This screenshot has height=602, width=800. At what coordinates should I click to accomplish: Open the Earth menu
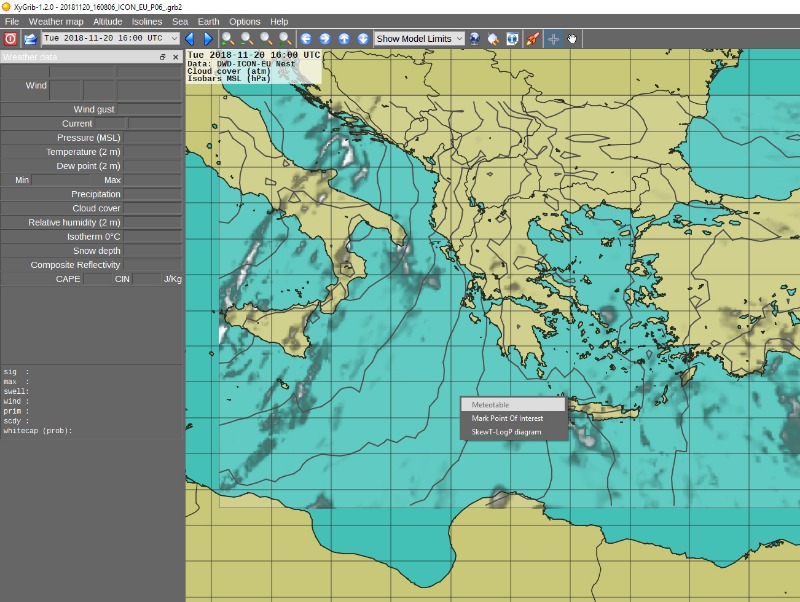click(x=209, y=21)
